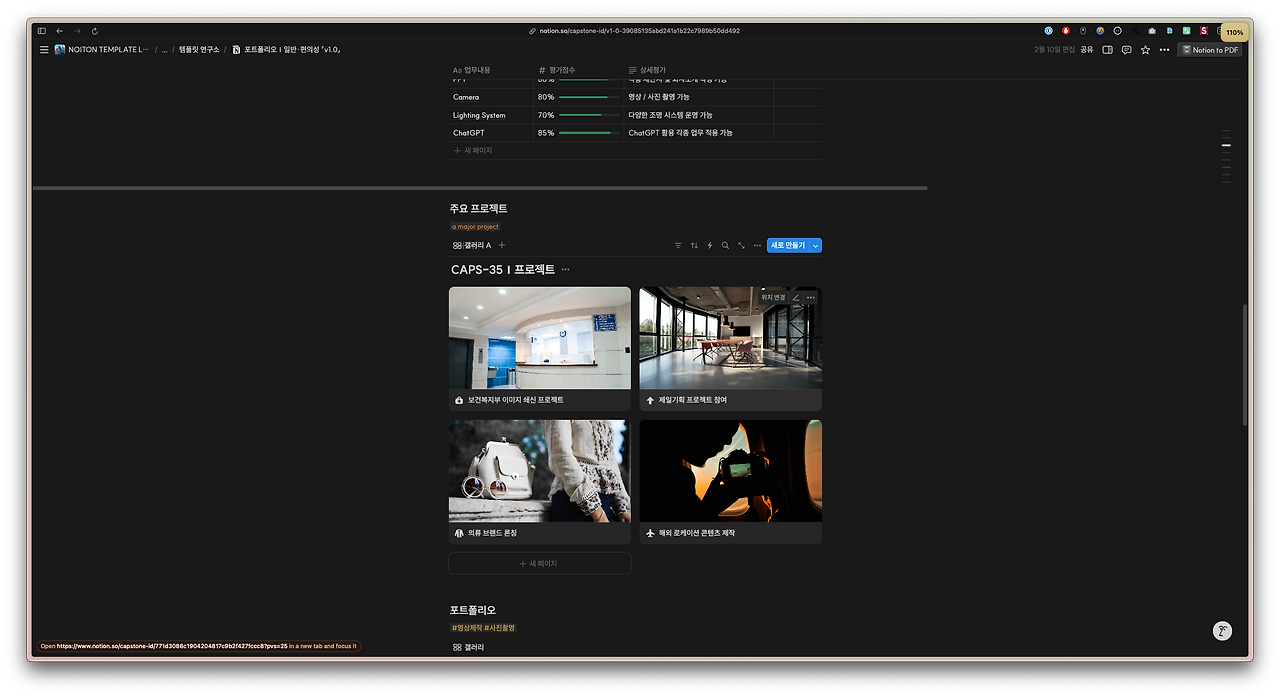Open search within the gallery view
The width and height of the screenshot is (1280, 697).
[725, 245]
